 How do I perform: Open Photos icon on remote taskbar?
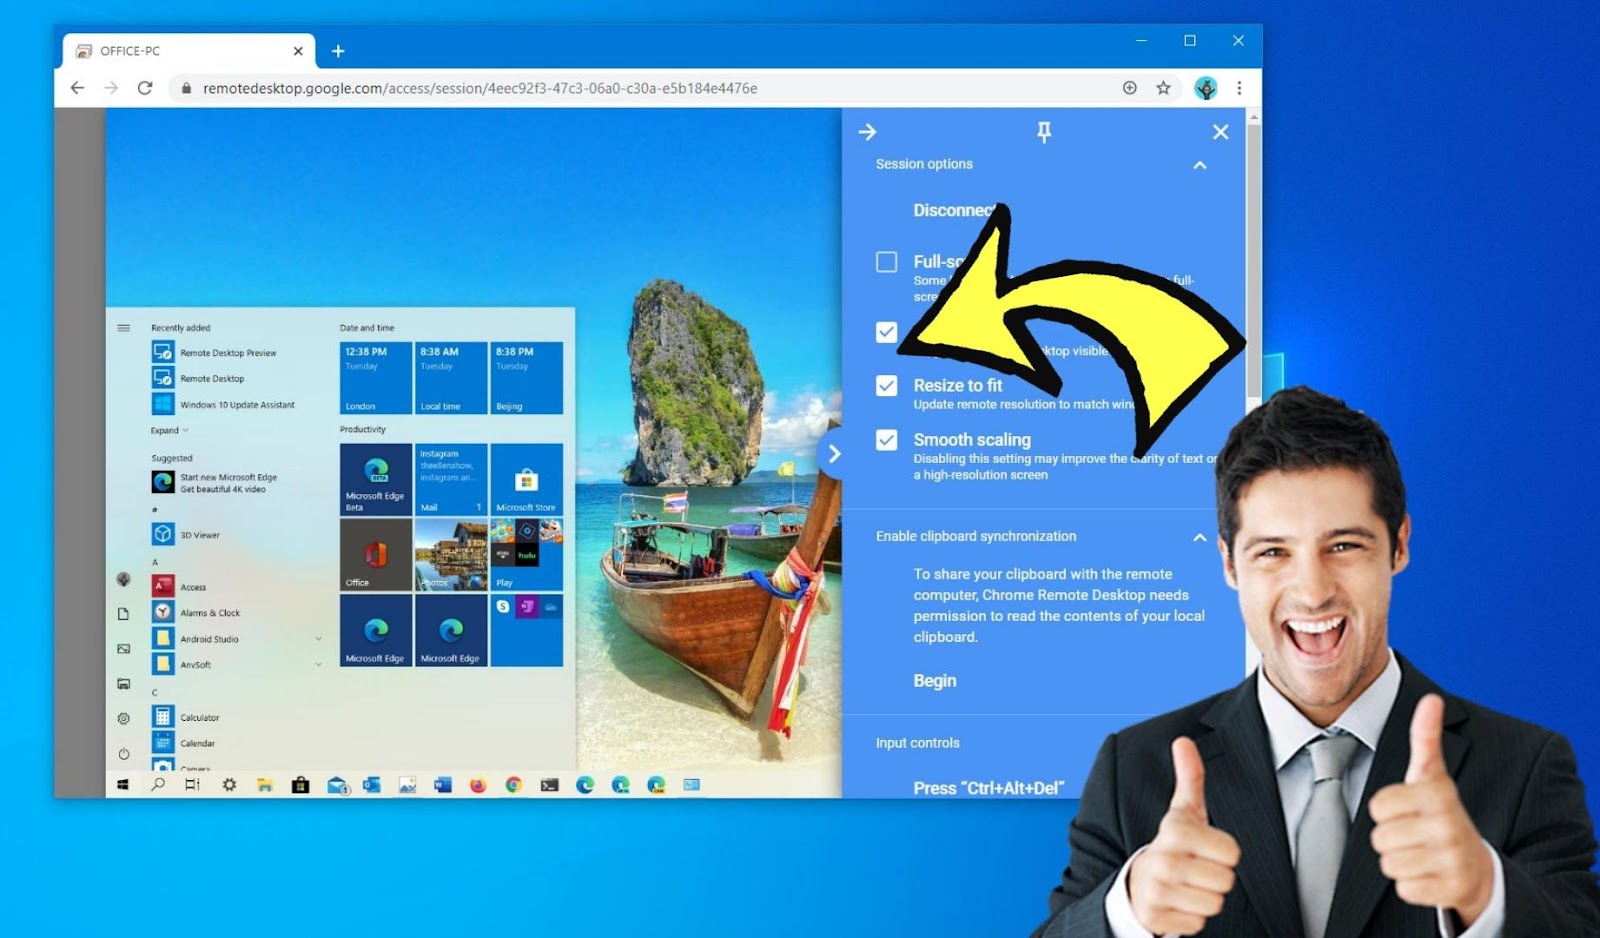tap(407, 785)
